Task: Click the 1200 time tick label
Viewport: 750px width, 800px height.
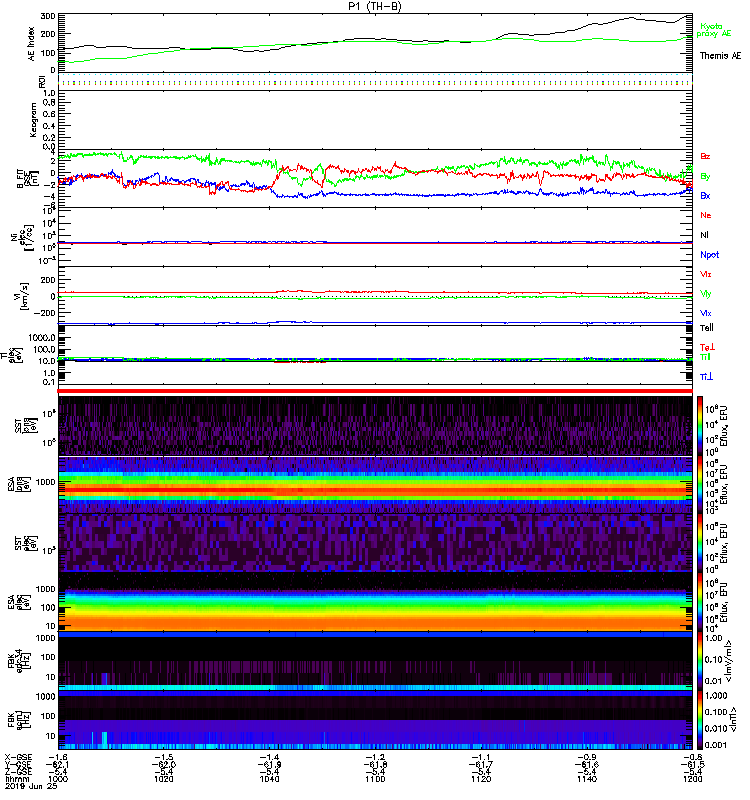Action: (692, 779)
